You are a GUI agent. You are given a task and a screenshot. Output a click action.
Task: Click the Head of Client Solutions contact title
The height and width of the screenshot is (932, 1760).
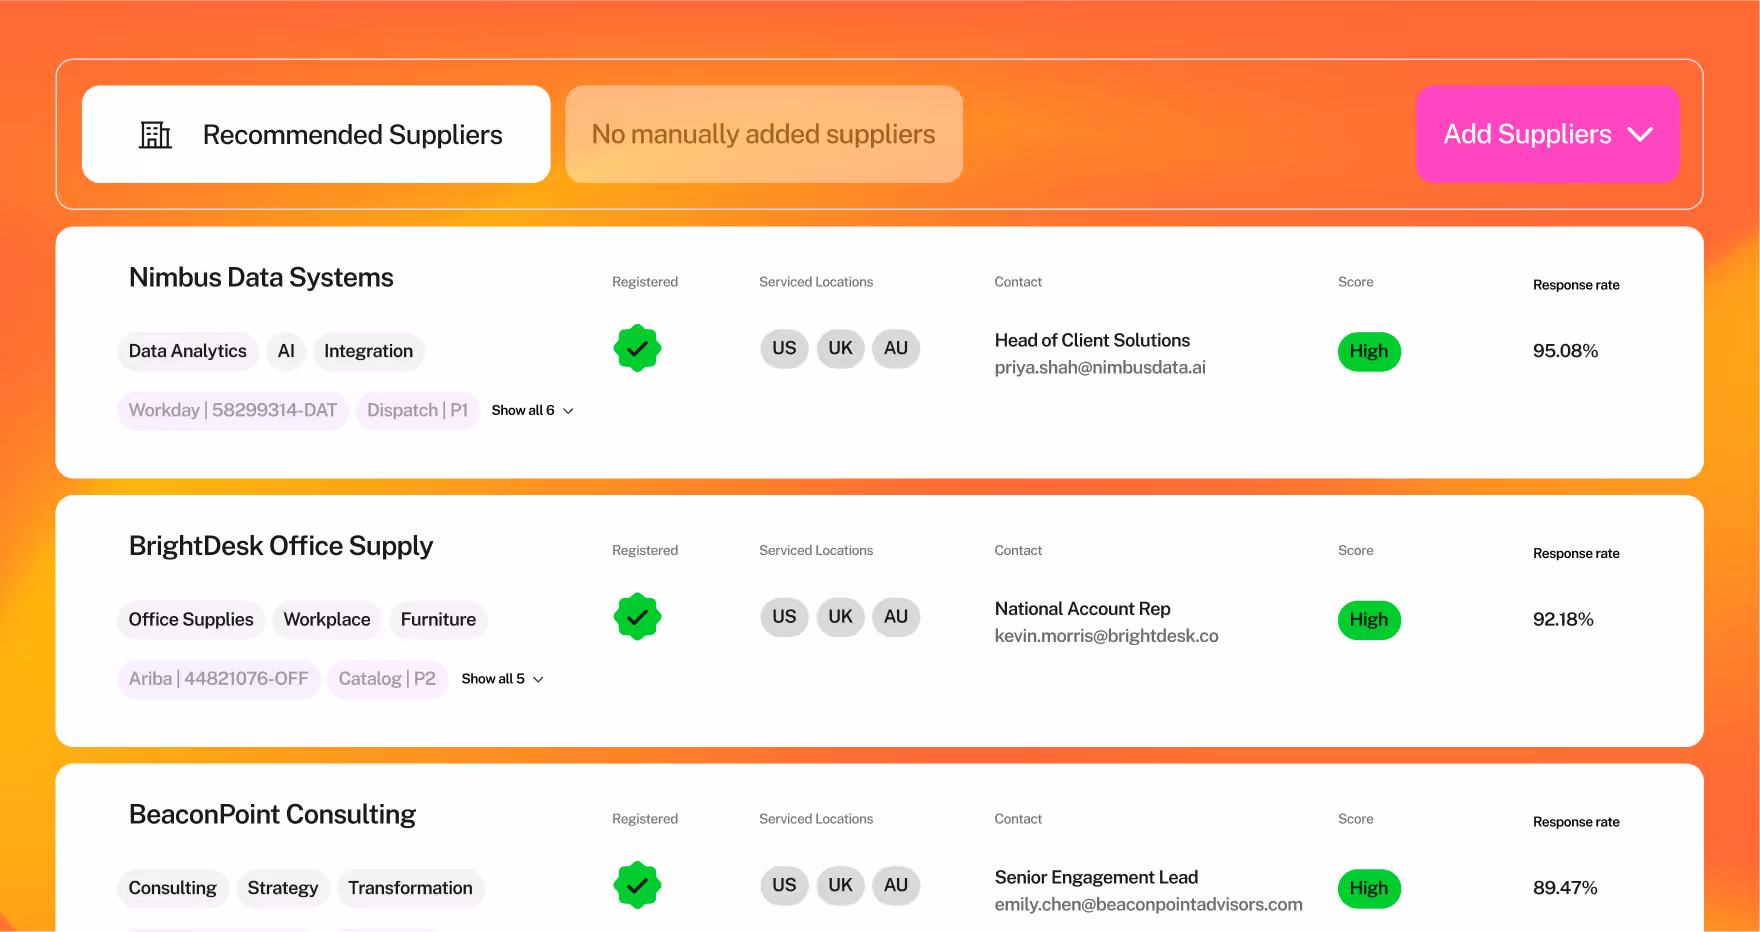point(1092,341)
